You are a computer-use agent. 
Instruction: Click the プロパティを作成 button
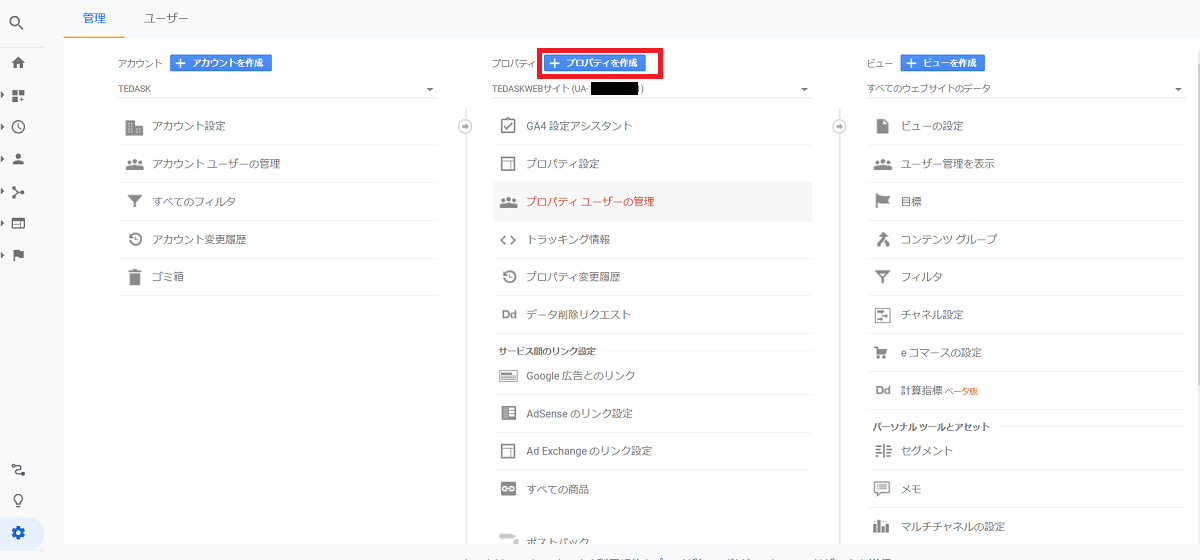pos(594,63)
